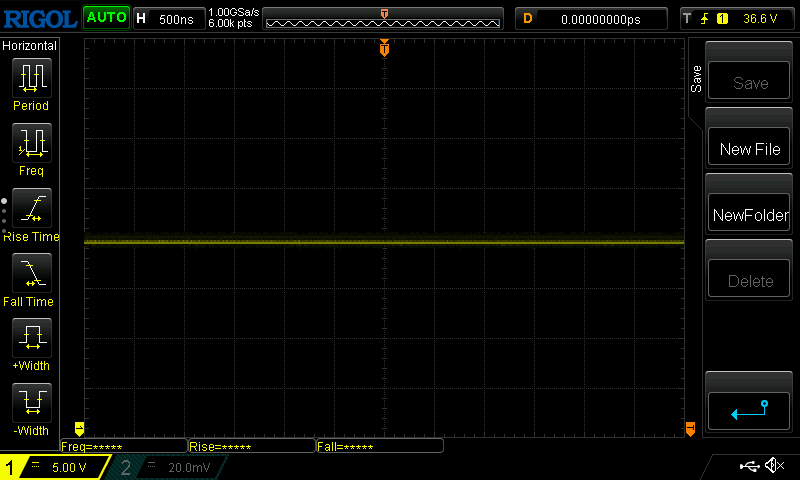Click the AUTO run status indicator
800x480 pixels.
(106, 18)
